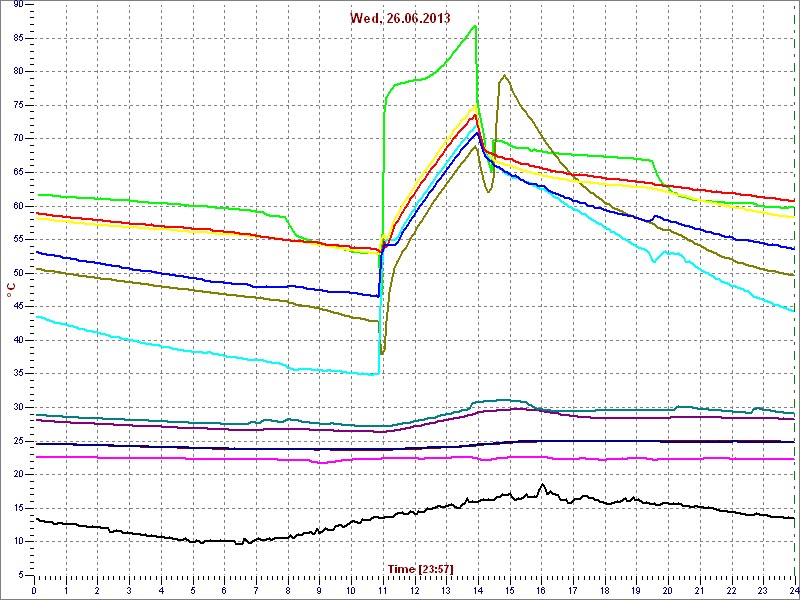
Task: Click hour 6 on the time axis
Action: click(224, 591)
